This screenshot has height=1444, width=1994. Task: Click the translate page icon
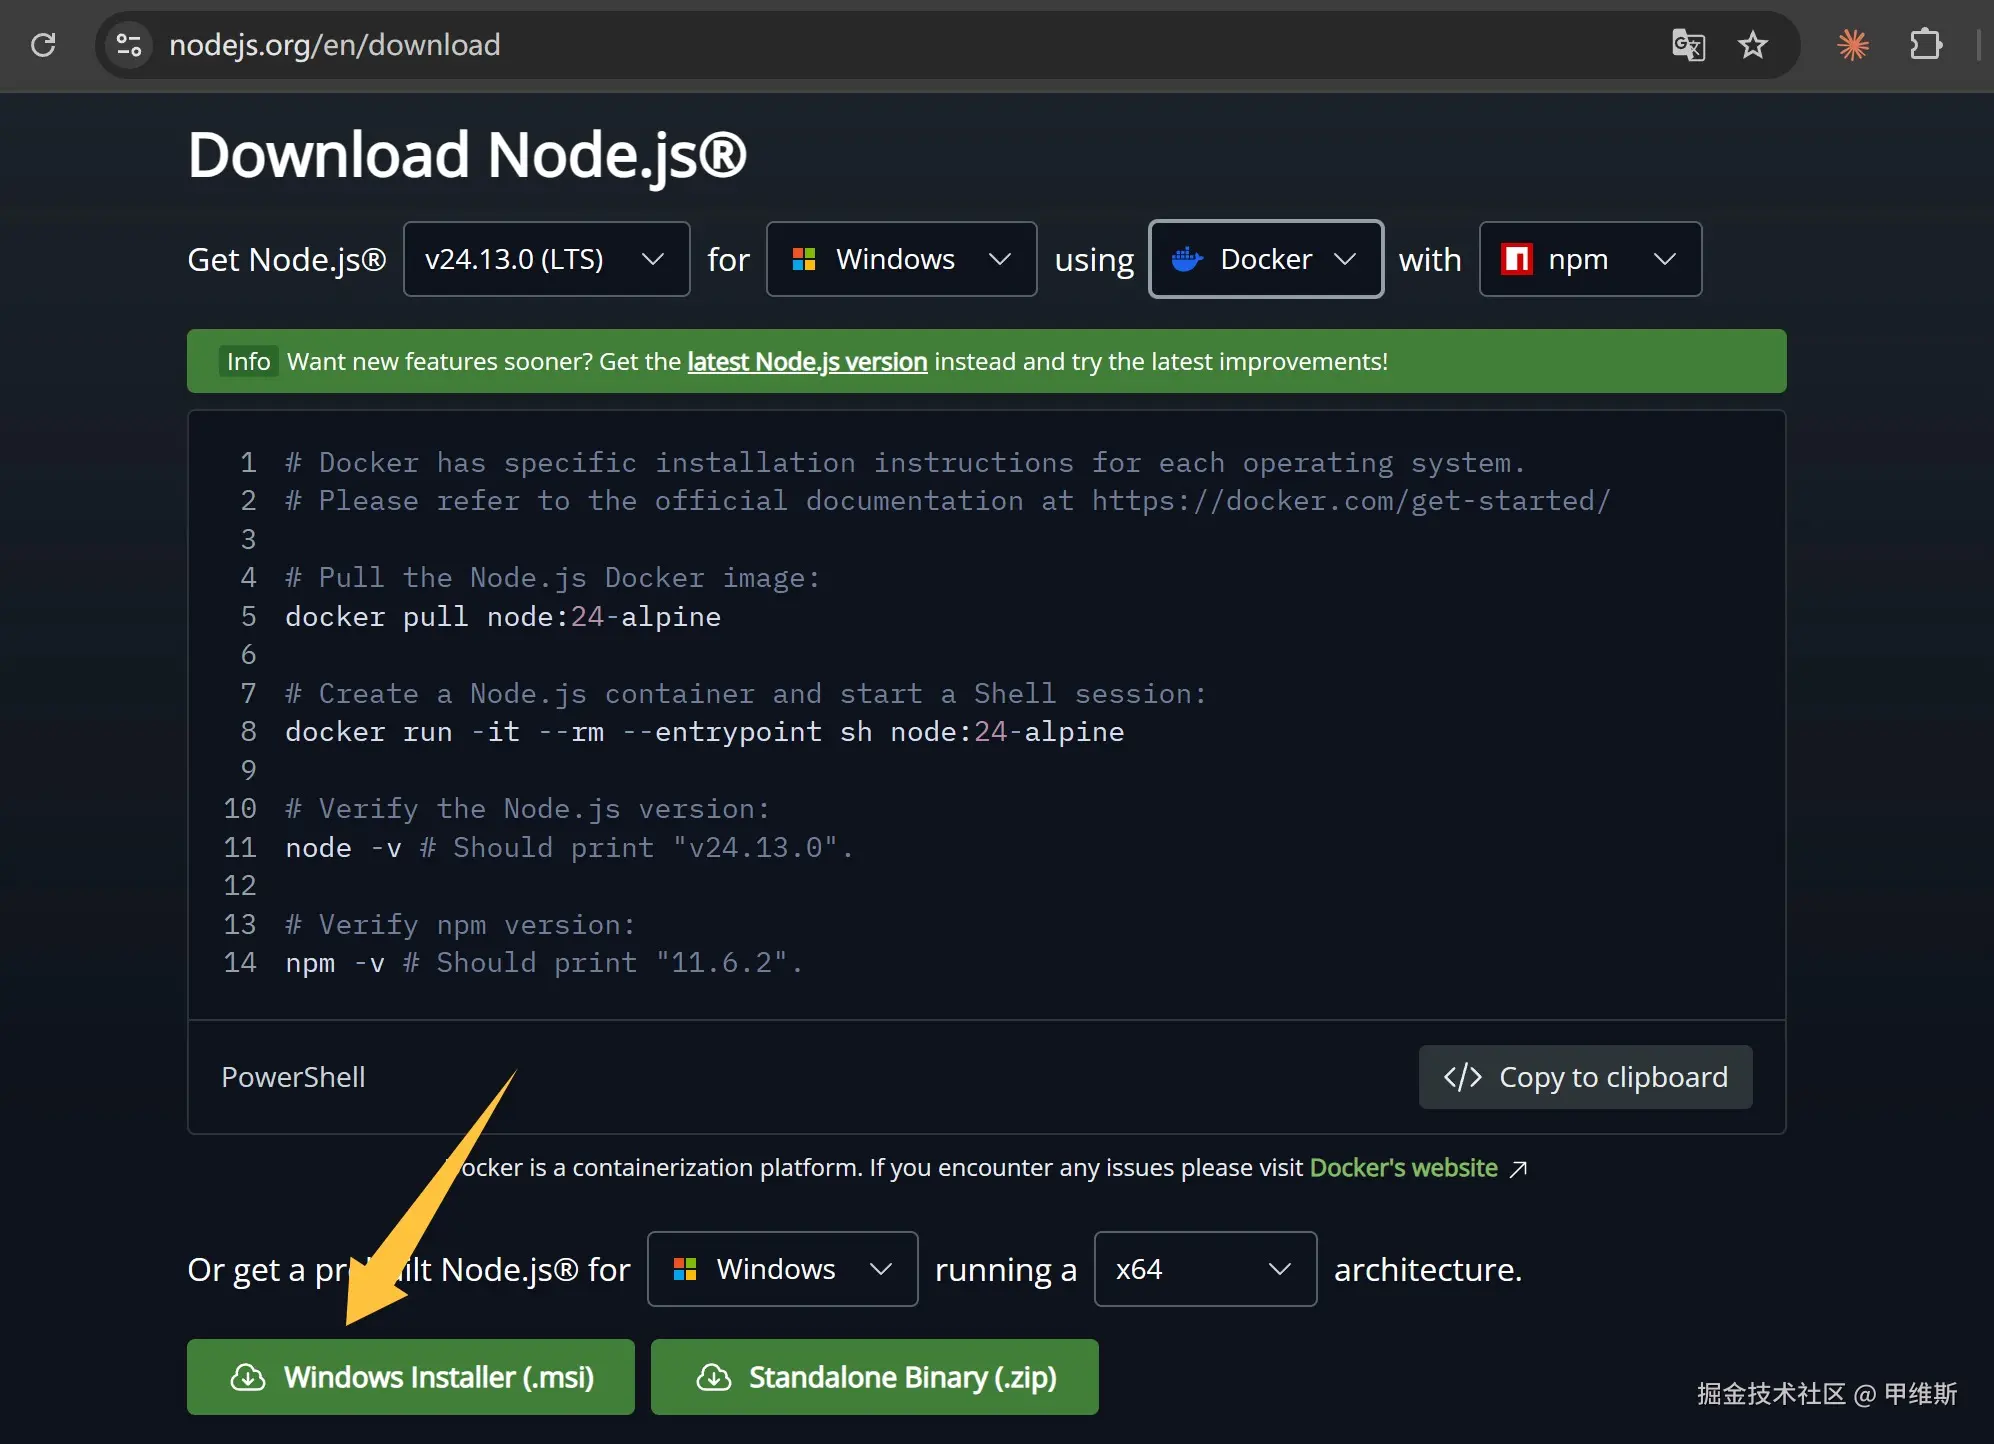pos(1688,45)
